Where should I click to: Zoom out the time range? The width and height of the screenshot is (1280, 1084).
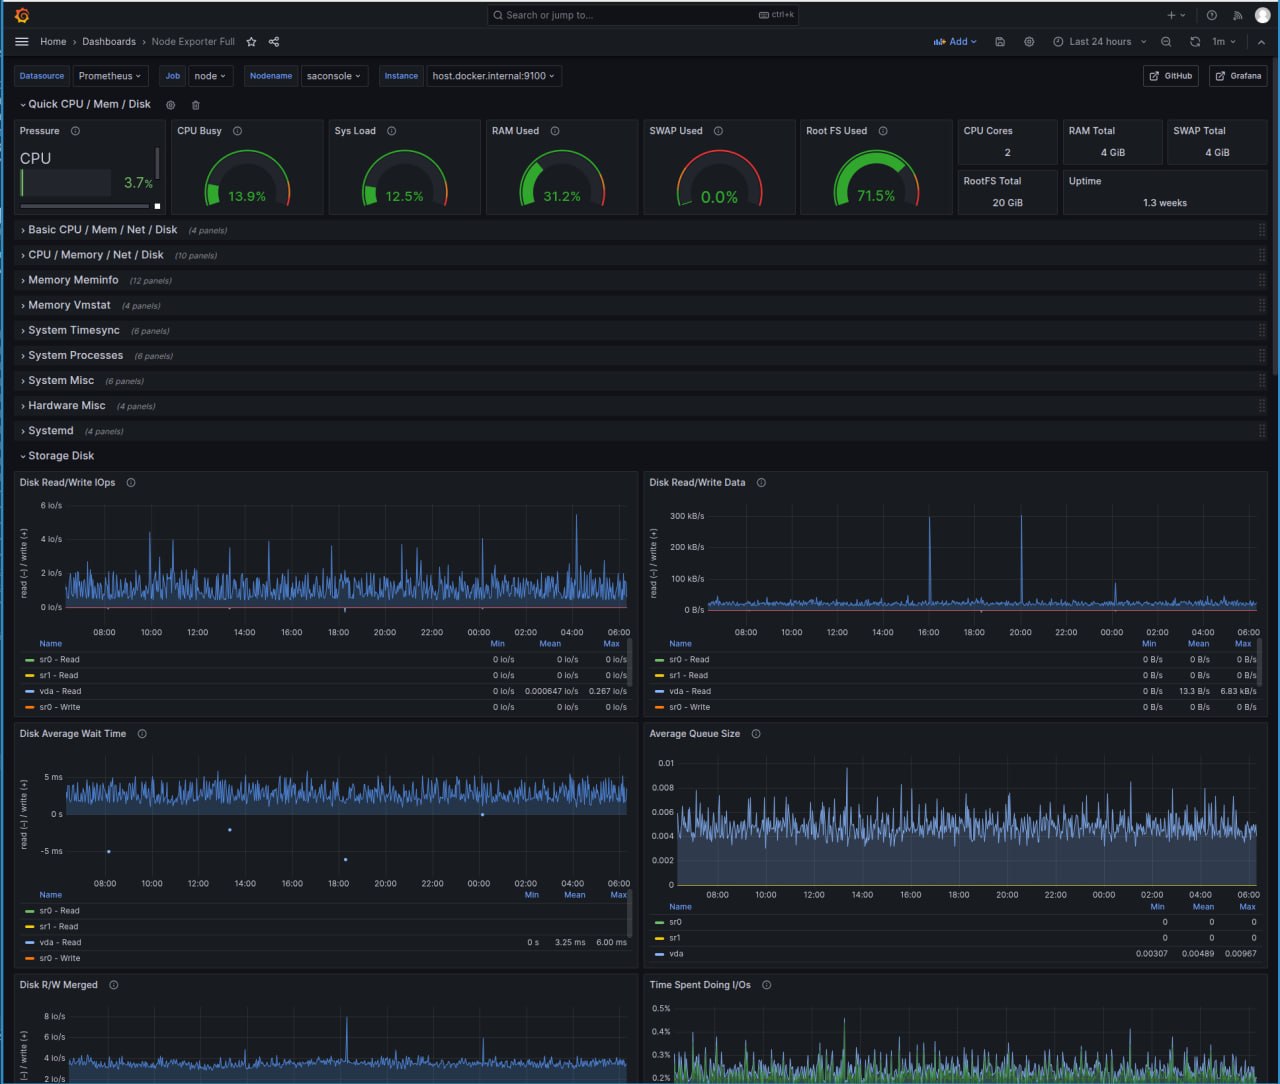click(x=1166, y=42)
